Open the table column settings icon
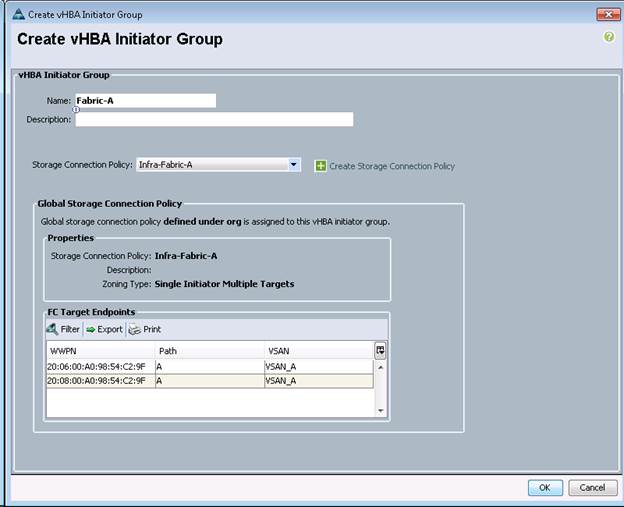 click(380, 350)
